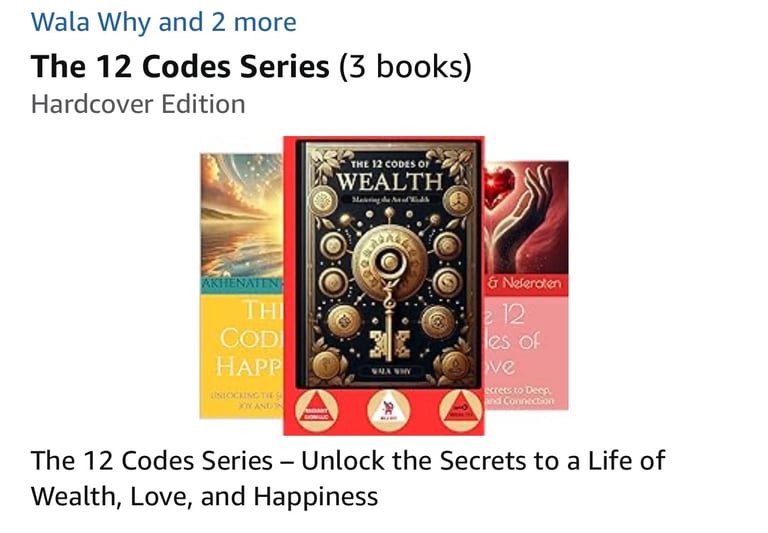Screen dimensions: 768x533
Task: Click the 'WEALTH' title on the black cover
Action: (x=390, y=182)
